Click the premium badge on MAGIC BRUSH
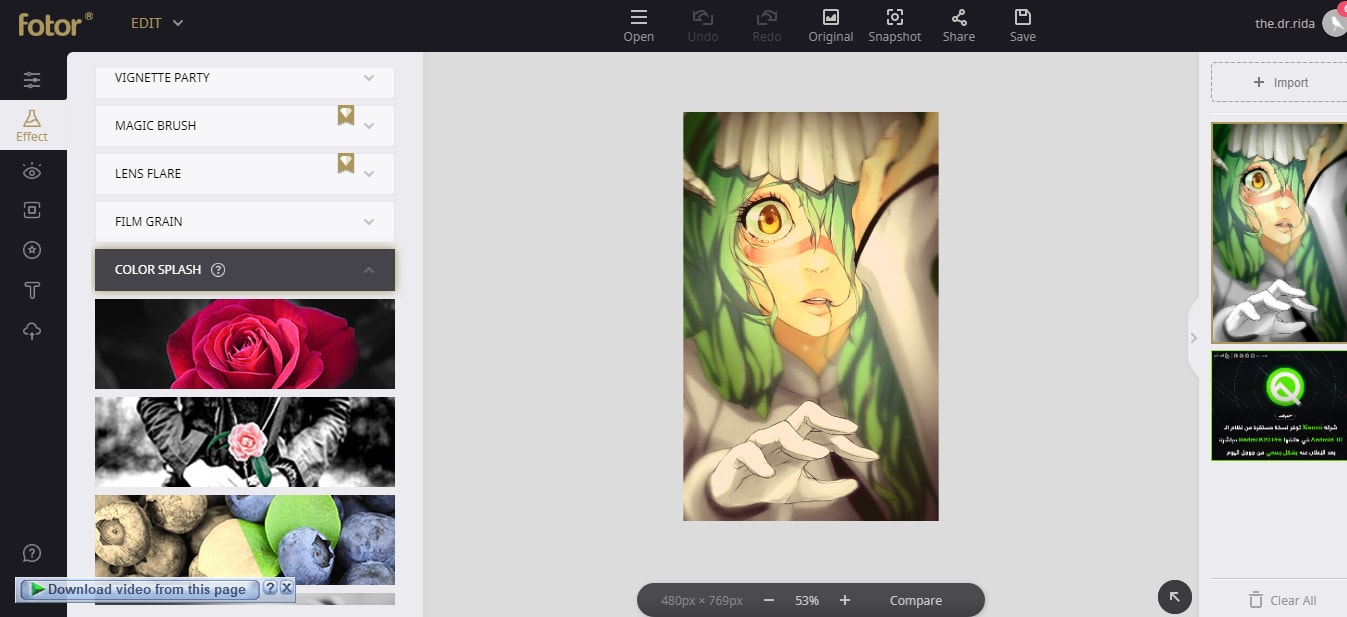This screenshot has width=1347, height=617. coord(346,116)
